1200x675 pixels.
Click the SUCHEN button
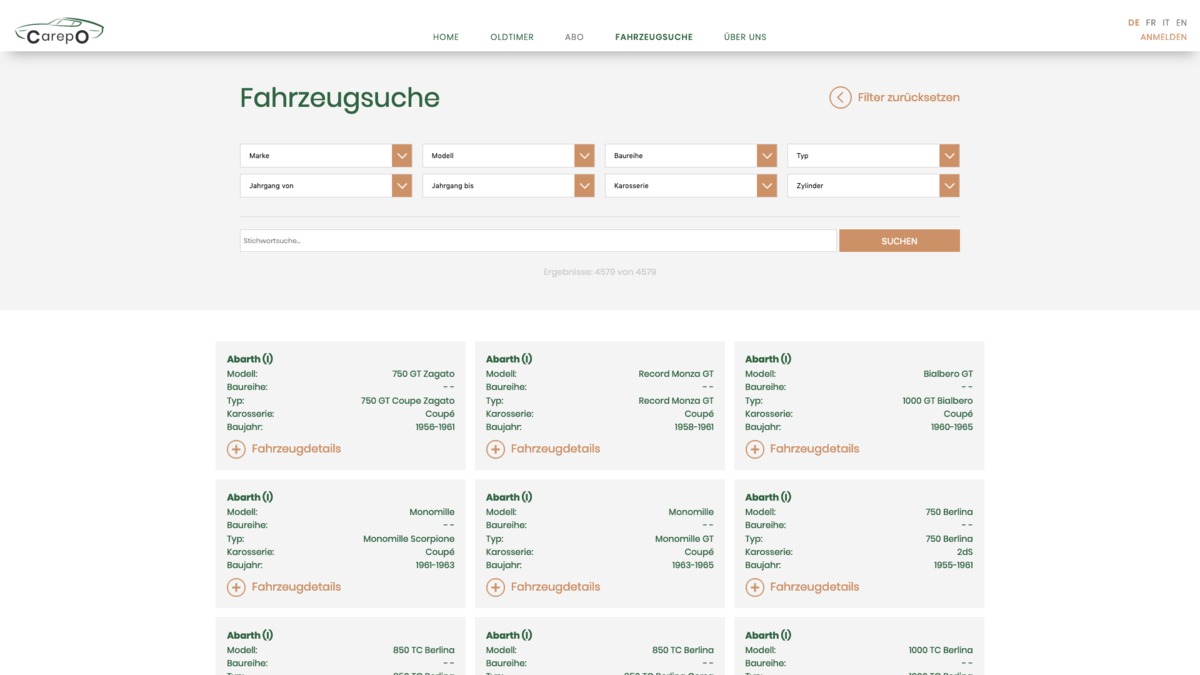(899, 241)
